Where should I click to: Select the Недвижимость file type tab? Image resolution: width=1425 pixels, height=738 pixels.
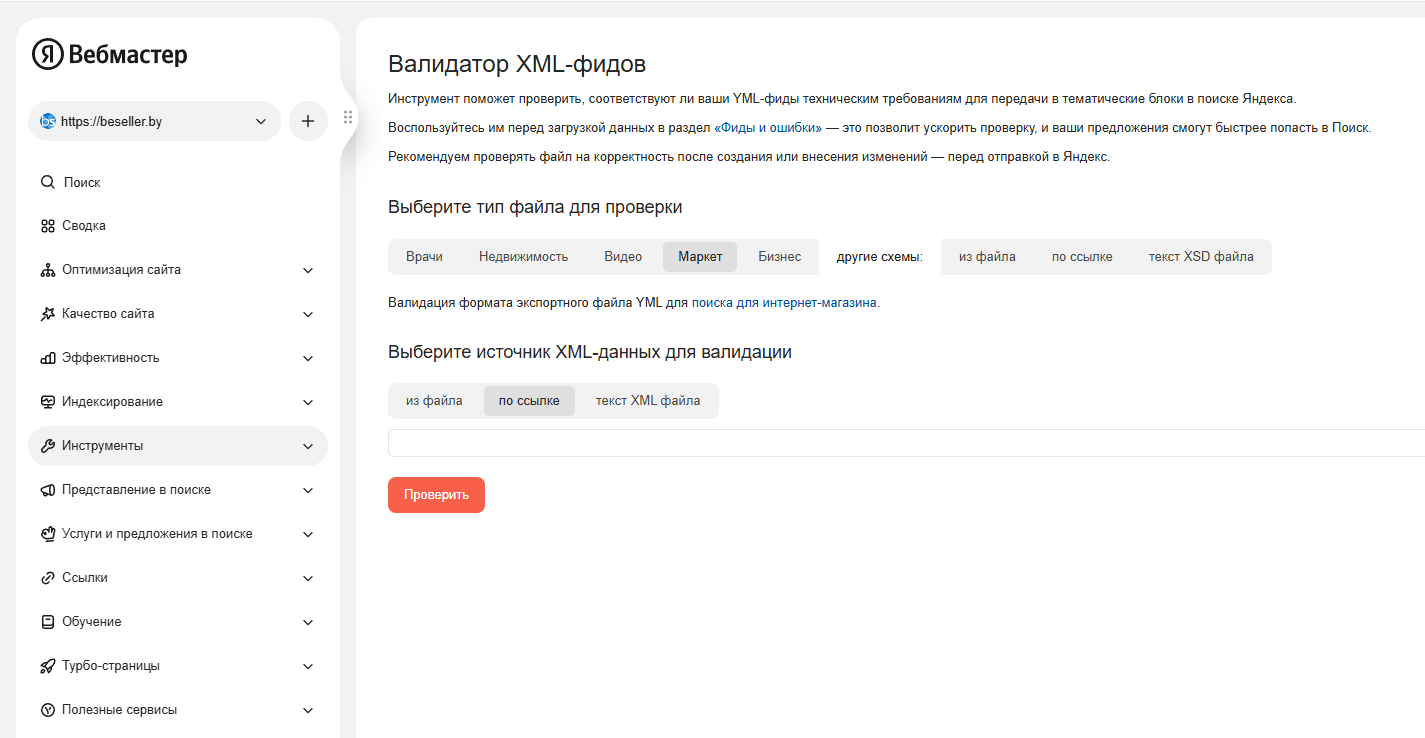(x=523, y=257)
